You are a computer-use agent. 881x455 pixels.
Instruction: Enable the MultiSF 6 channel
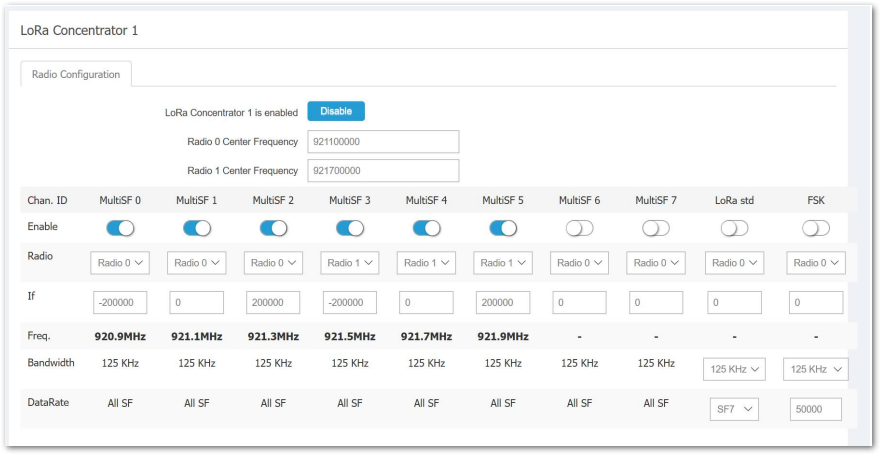coord(579,228)
